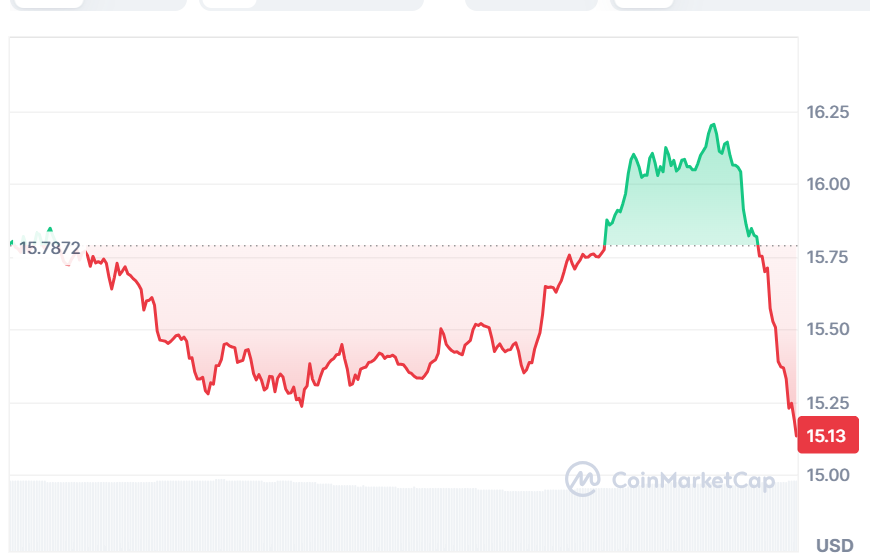Viewport: 870px width, 559px height.
Task: Select the 15.75 y-axis label
Action: pyautogui.click(x=828, y=258)
